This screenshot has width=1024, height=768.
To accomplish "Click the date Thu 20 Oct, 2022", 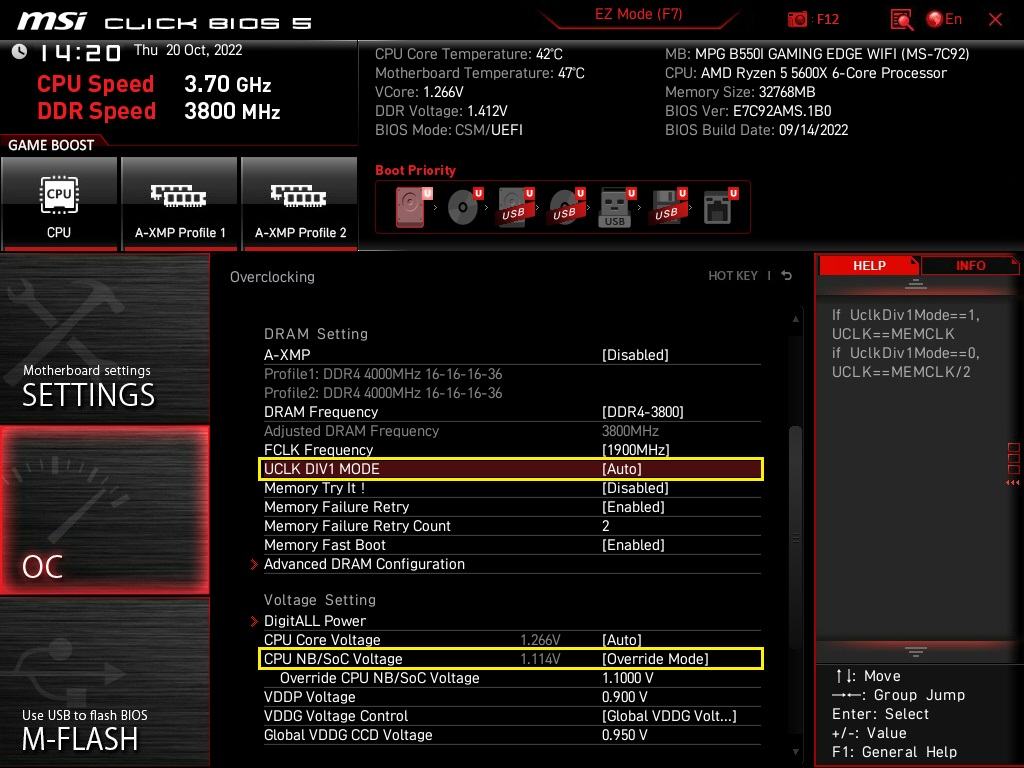I will point(188,50).
